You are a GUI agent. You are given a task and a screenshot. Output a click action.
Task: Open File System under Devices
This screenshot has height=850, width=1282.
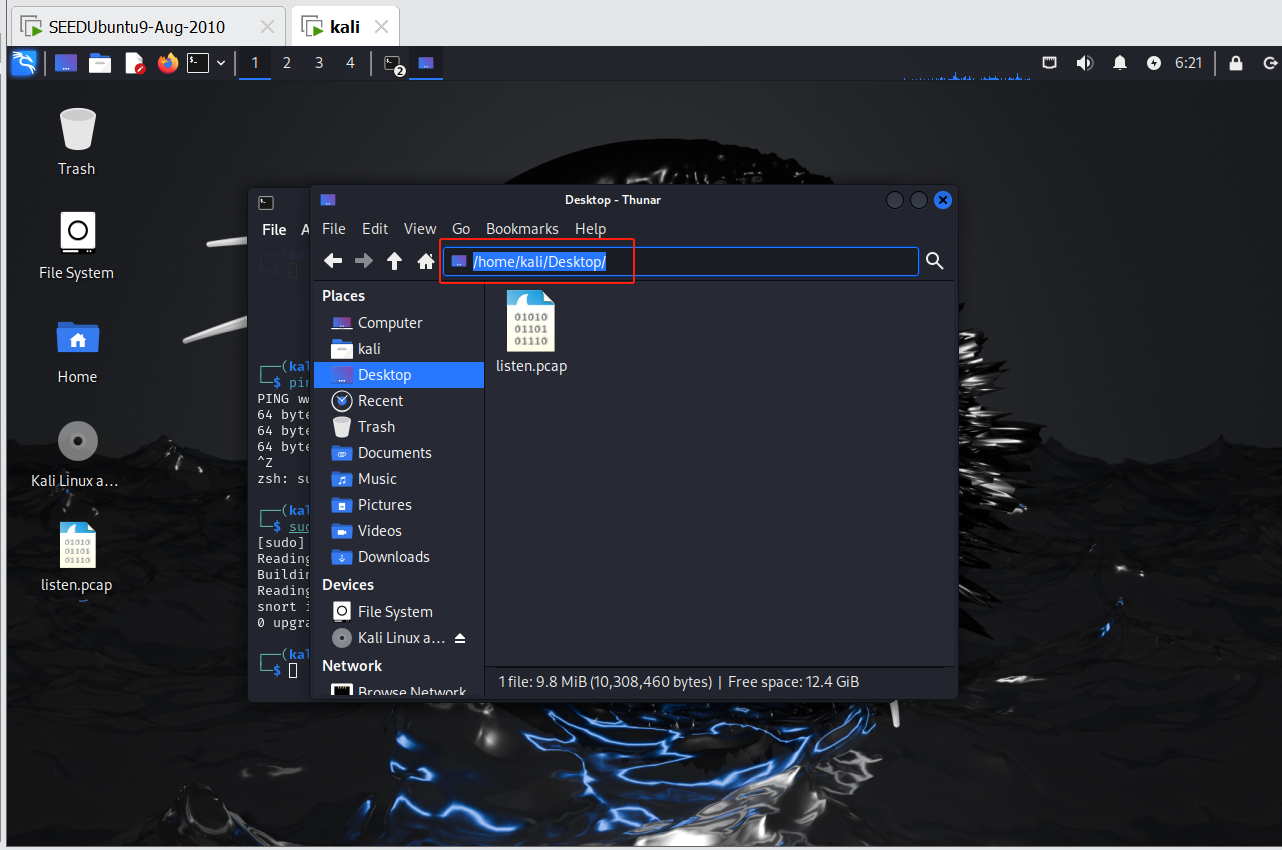[399, 612]
